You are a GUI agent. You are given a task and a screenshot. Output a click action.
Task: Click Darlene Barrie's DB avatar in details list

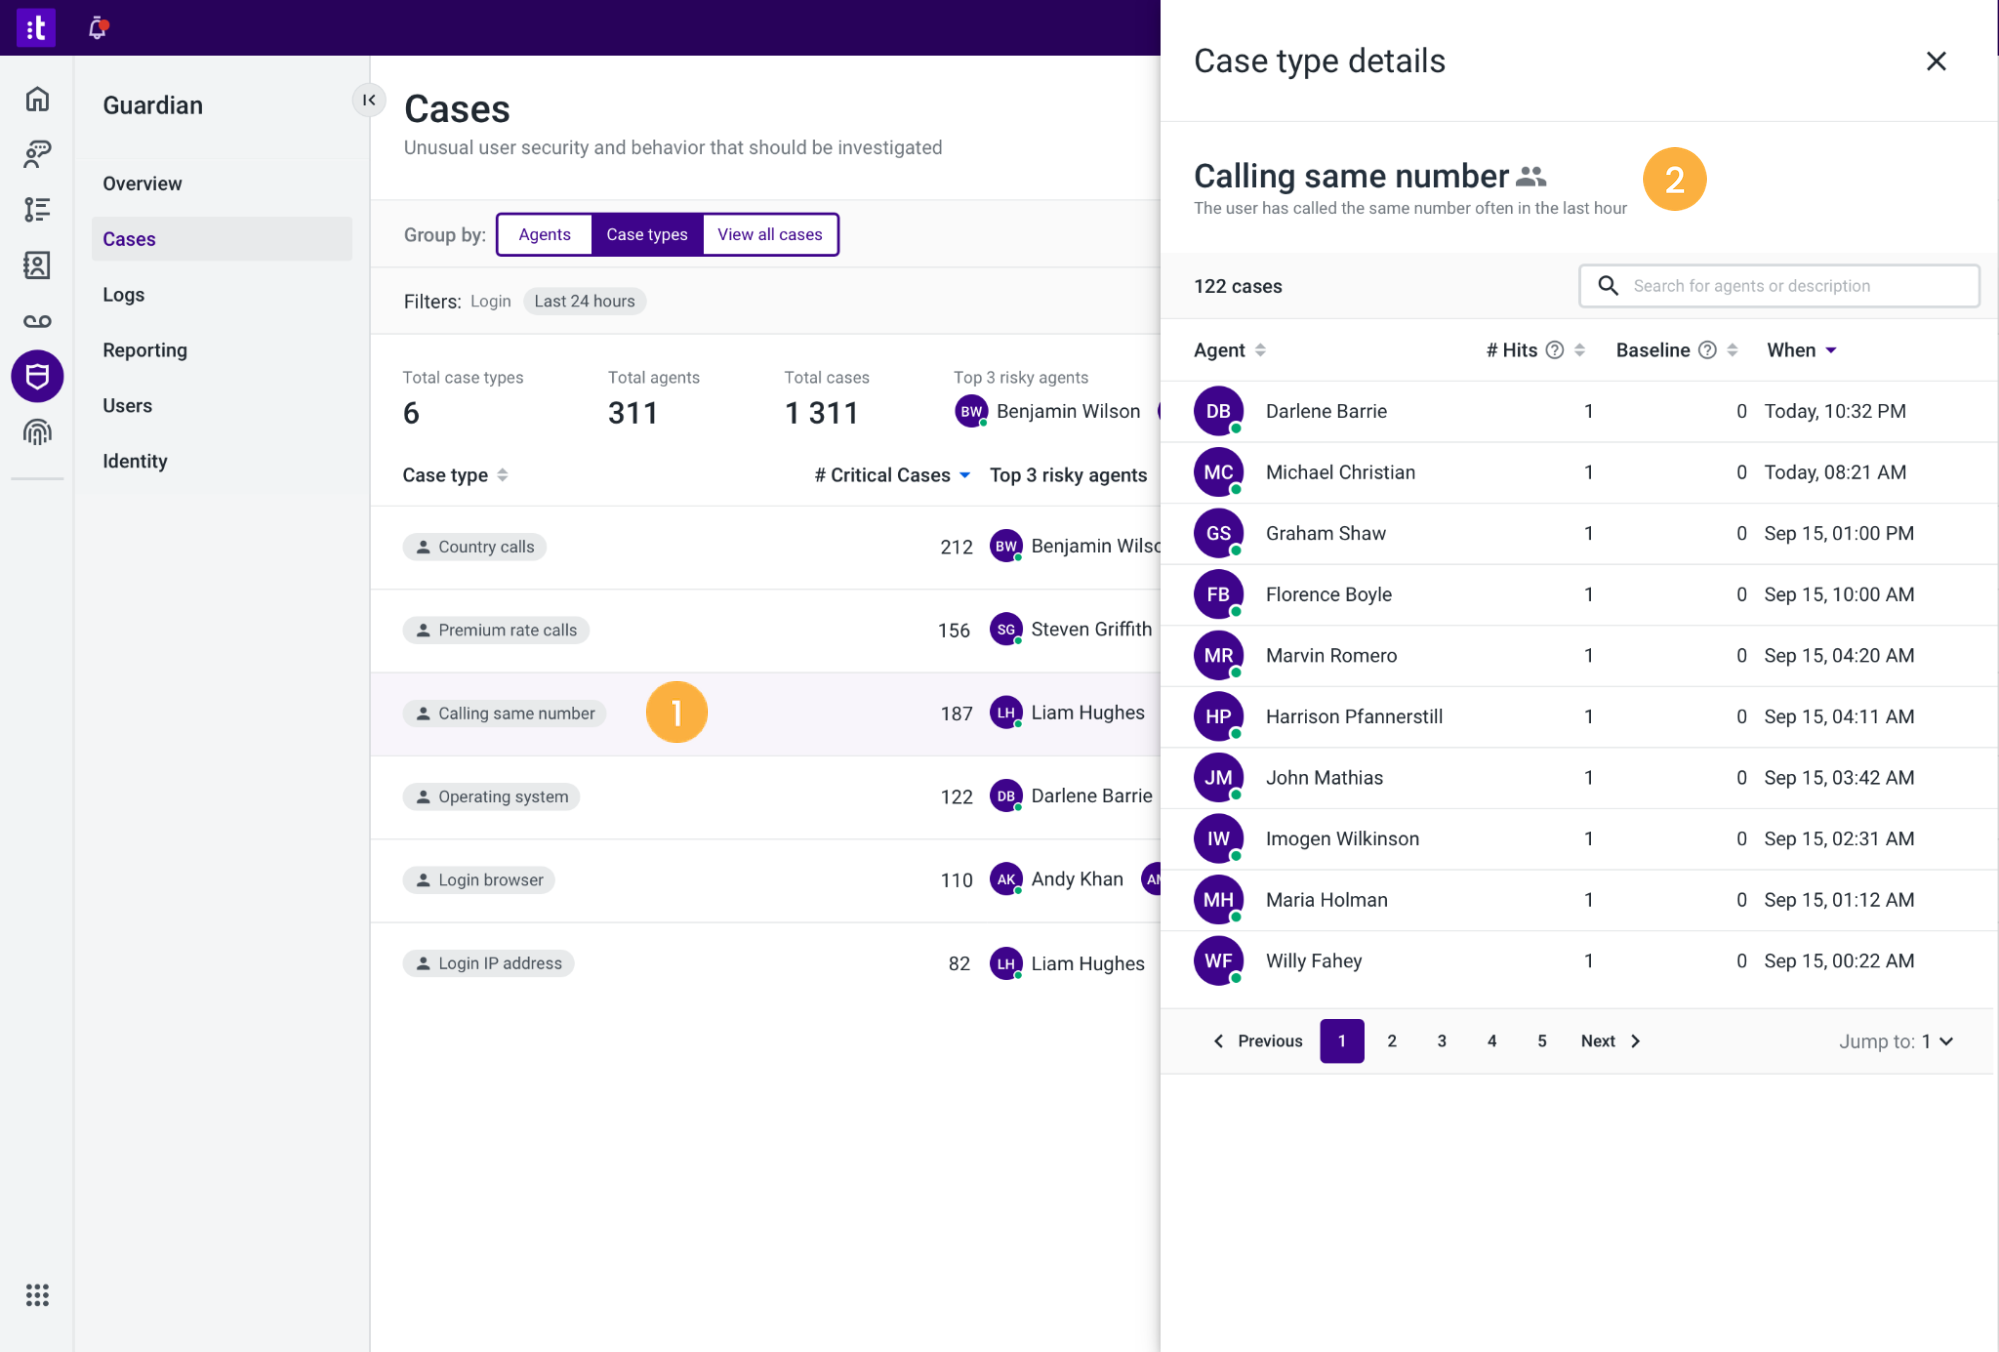click(x=1218, y=411)
